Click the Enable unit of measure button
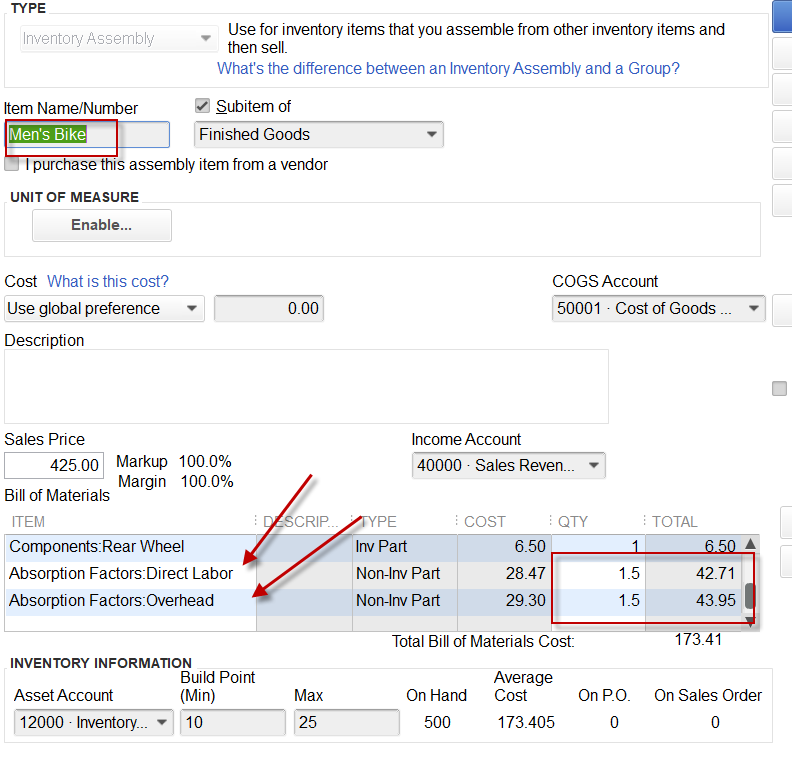792x766 pixels. [102, 225]
